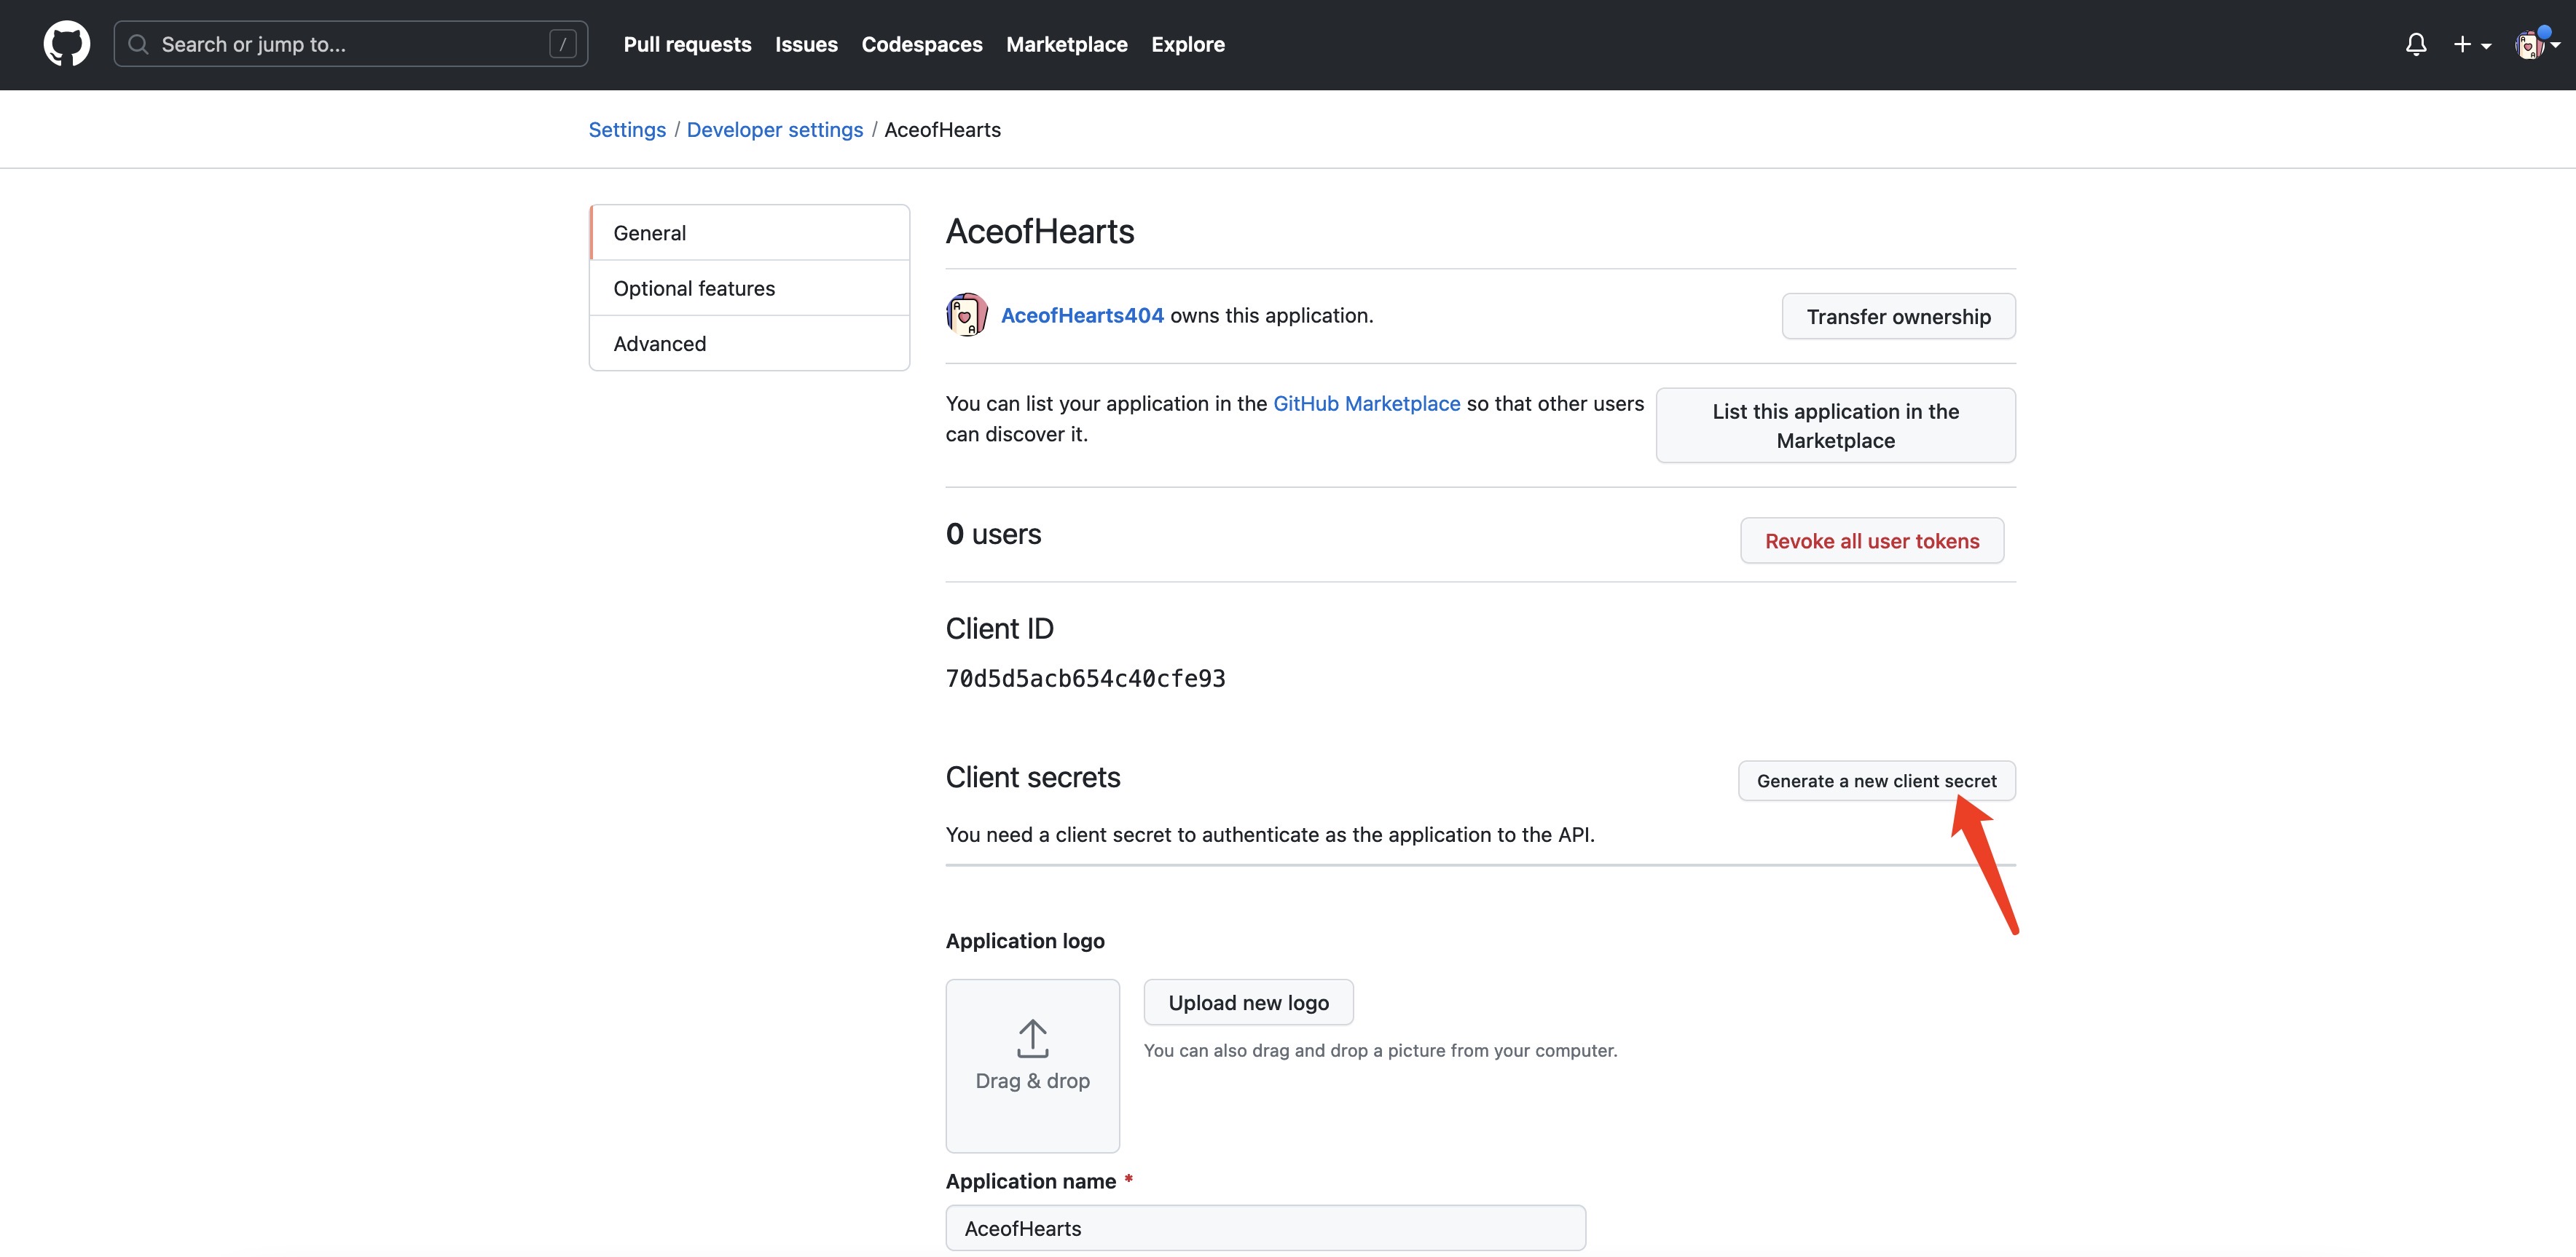2576x1257 pixels.
Task: Click Revoke all user tokens
Action: click(1871, 541)
